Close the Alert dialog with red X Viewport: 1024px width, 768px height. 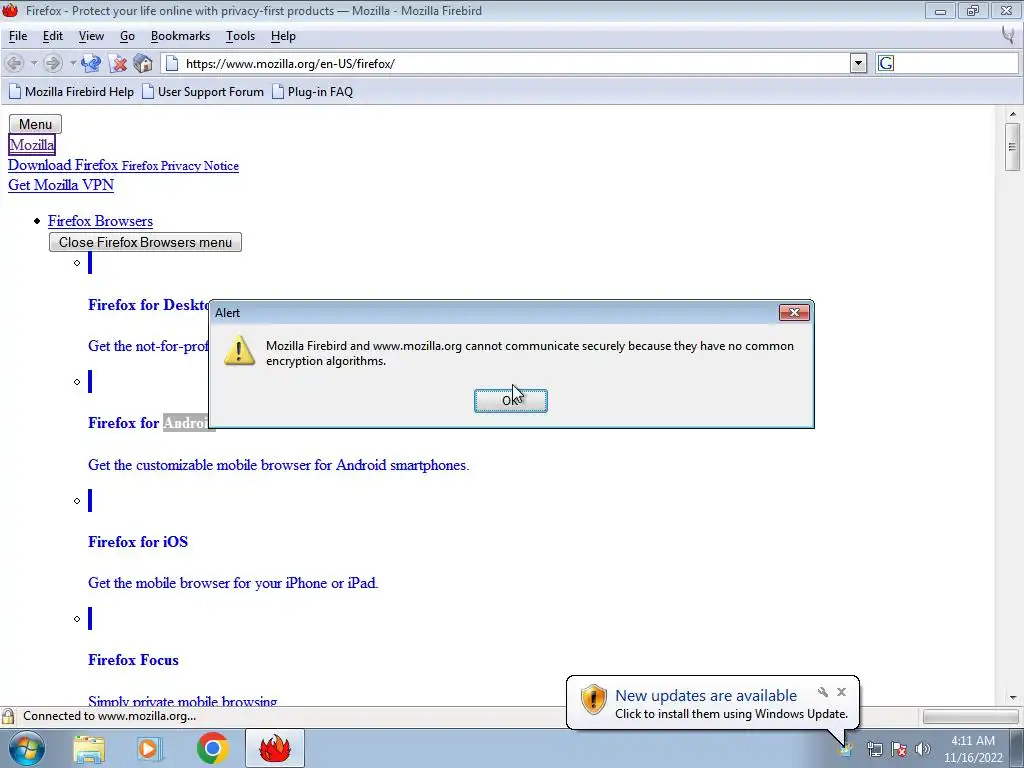coord(794,313)
